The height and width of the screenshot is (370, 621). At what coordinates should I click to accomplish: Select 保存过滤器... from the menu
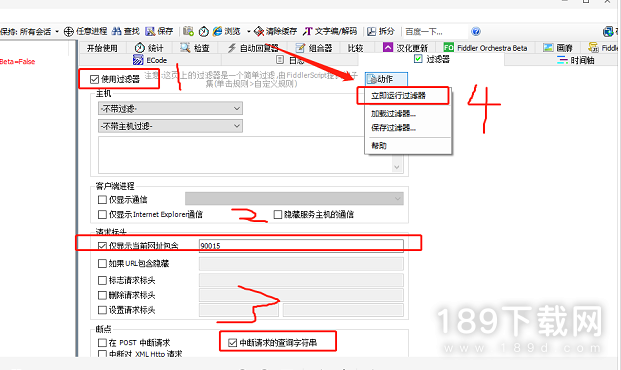393,128
